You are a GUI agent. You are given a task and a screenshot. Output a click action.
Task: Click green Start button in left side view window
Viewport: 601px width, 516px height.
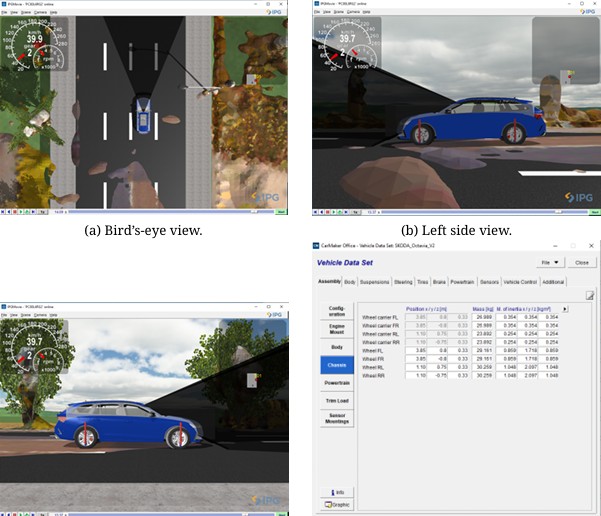click(x=594, y=212)
